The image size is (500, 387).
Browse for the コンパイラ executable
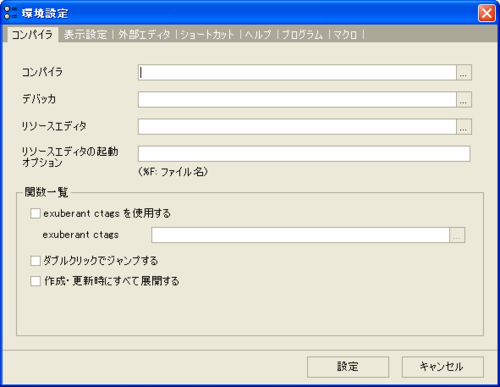[464, 72]
